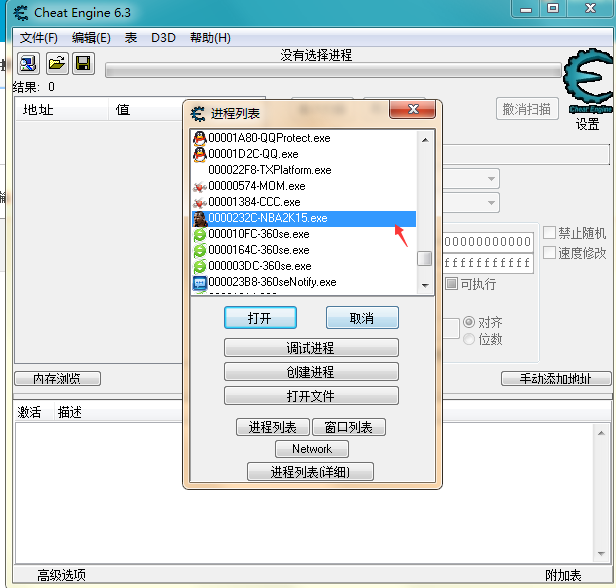This screenshot has height=588, width=616.
Task: Click the 打开文件 button
Action: coord(311,396)
